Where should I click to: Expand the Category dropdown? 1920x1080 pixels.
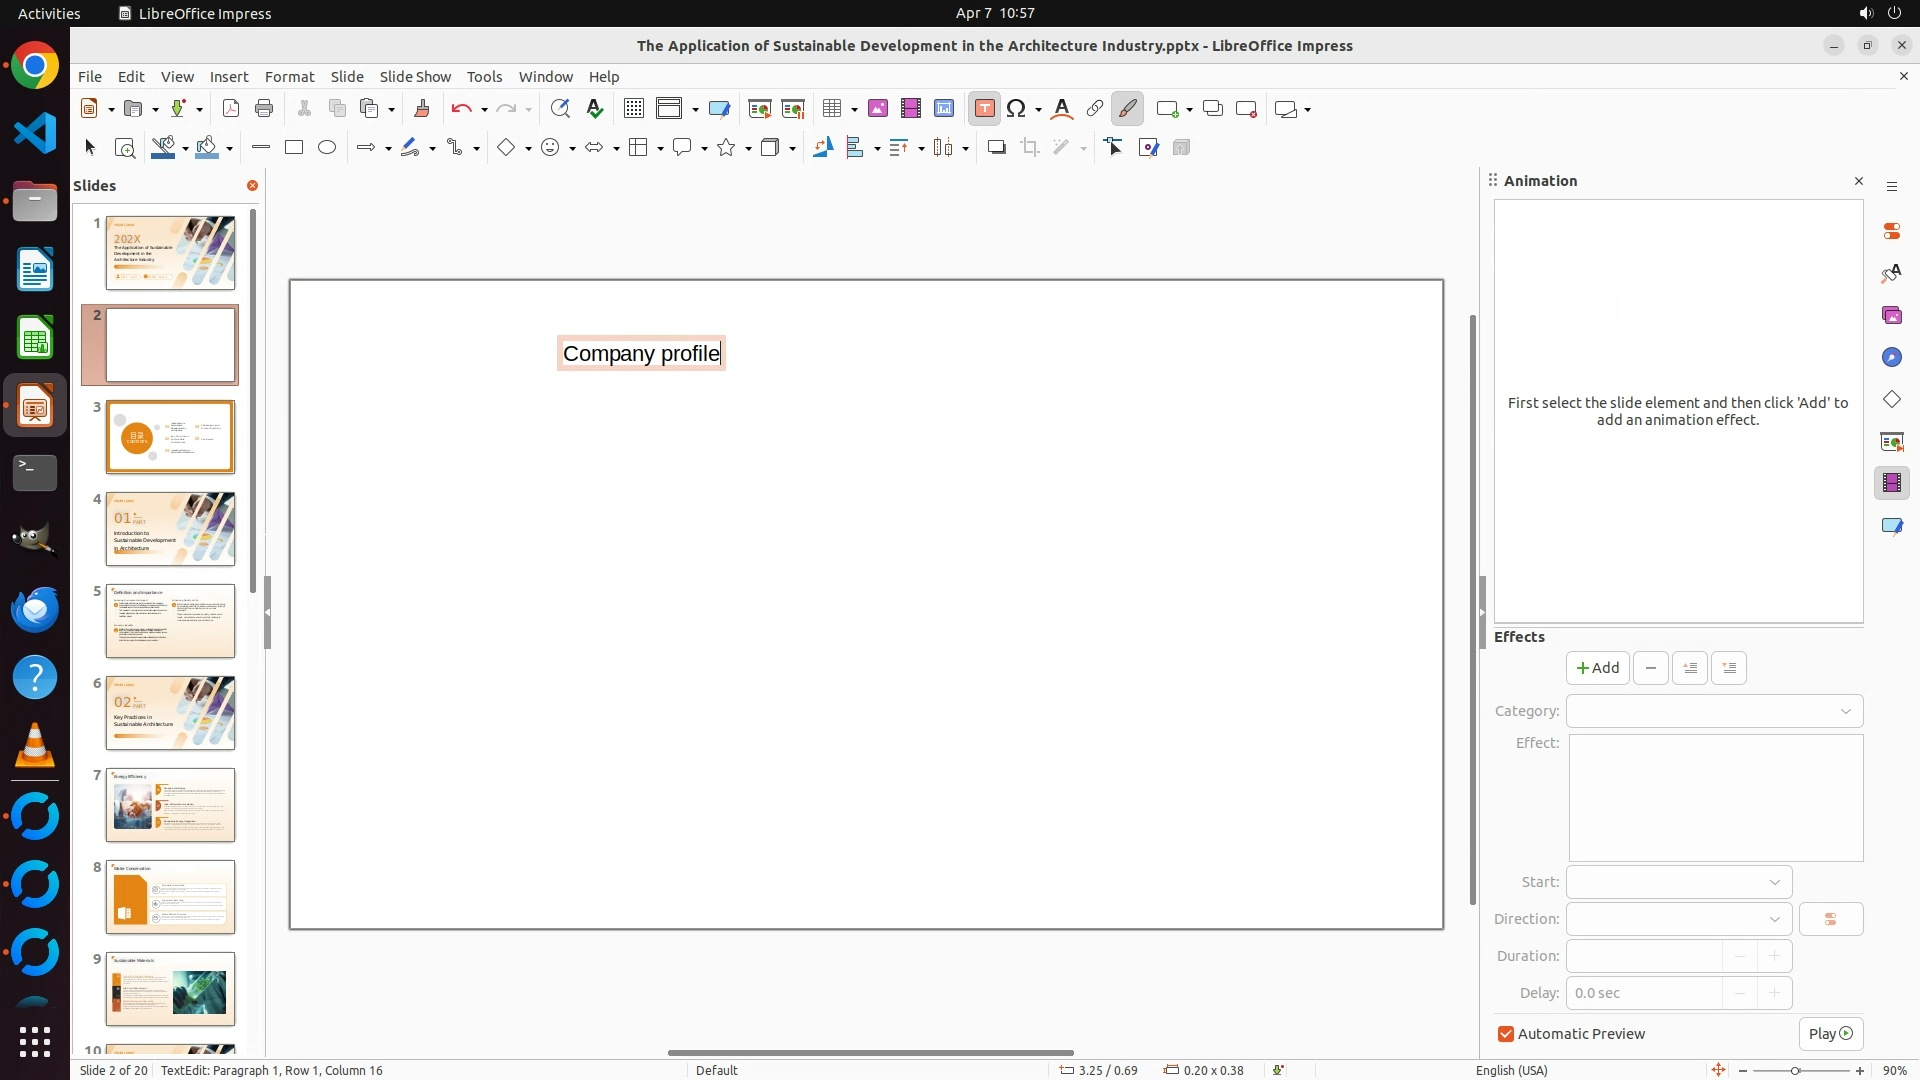coord(1714,711)
